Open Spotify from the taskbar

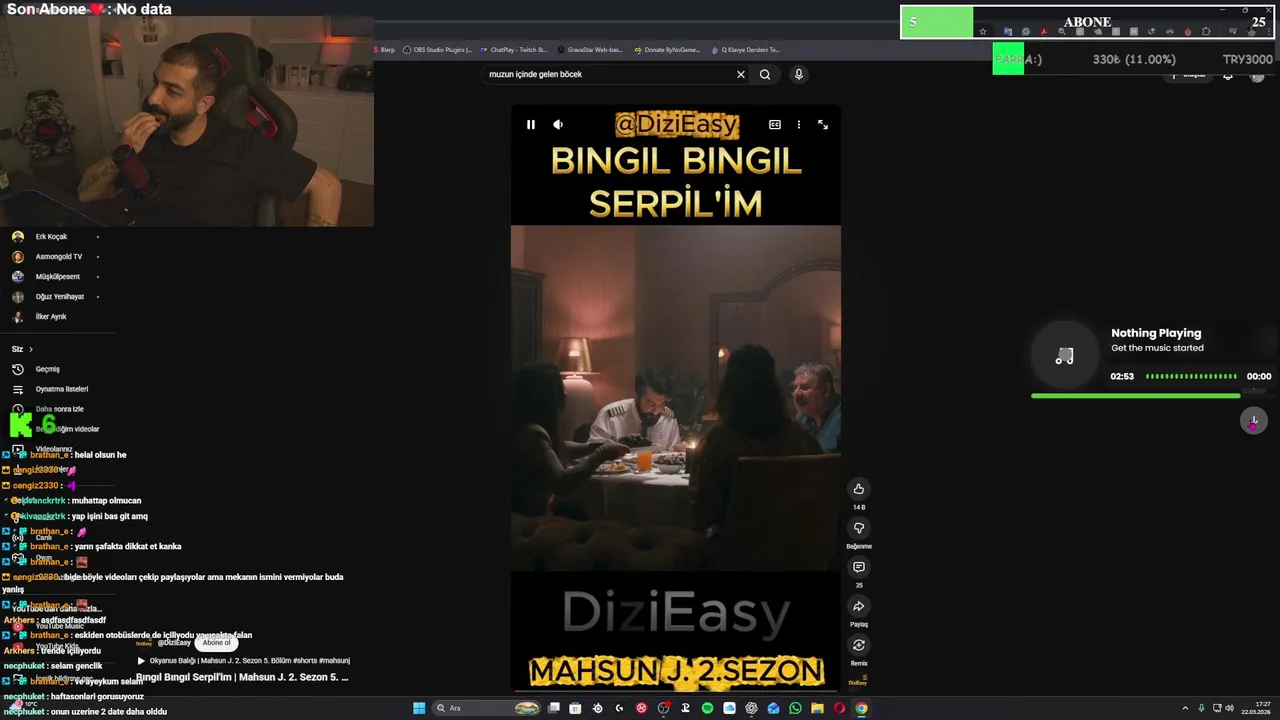707,708
